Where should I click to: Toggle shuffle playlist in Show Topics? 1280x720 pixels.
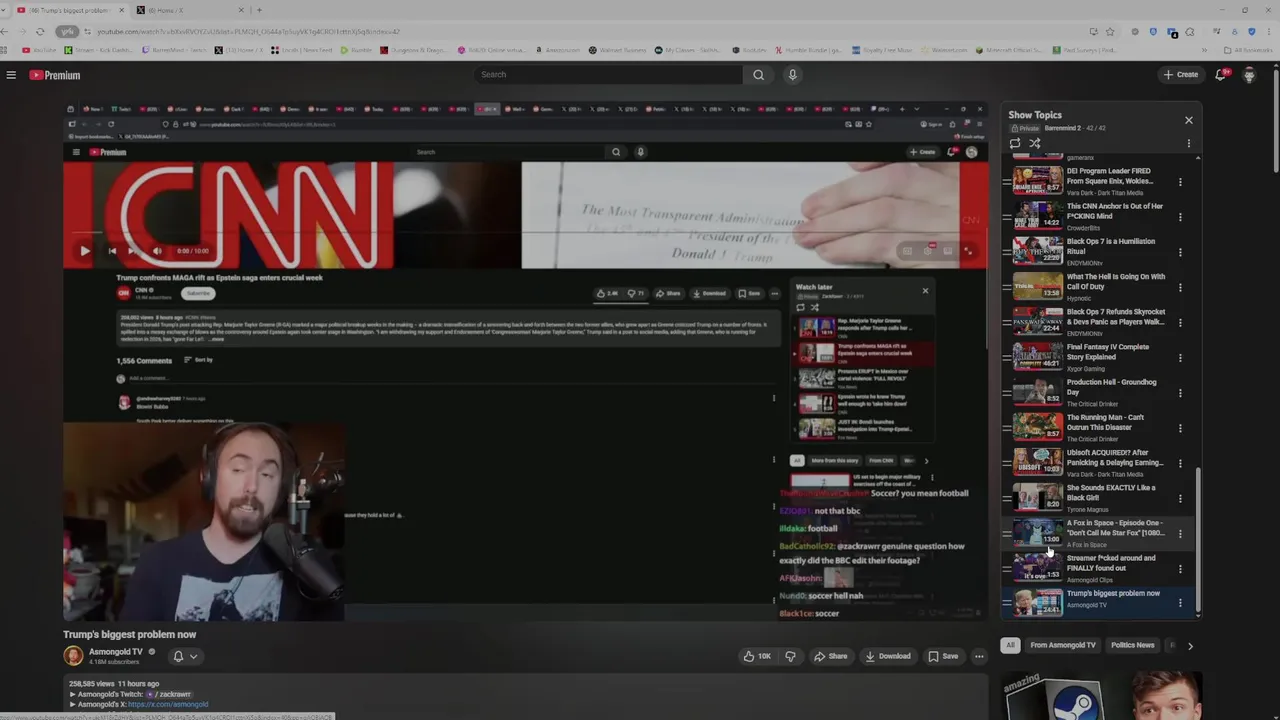1035,143
